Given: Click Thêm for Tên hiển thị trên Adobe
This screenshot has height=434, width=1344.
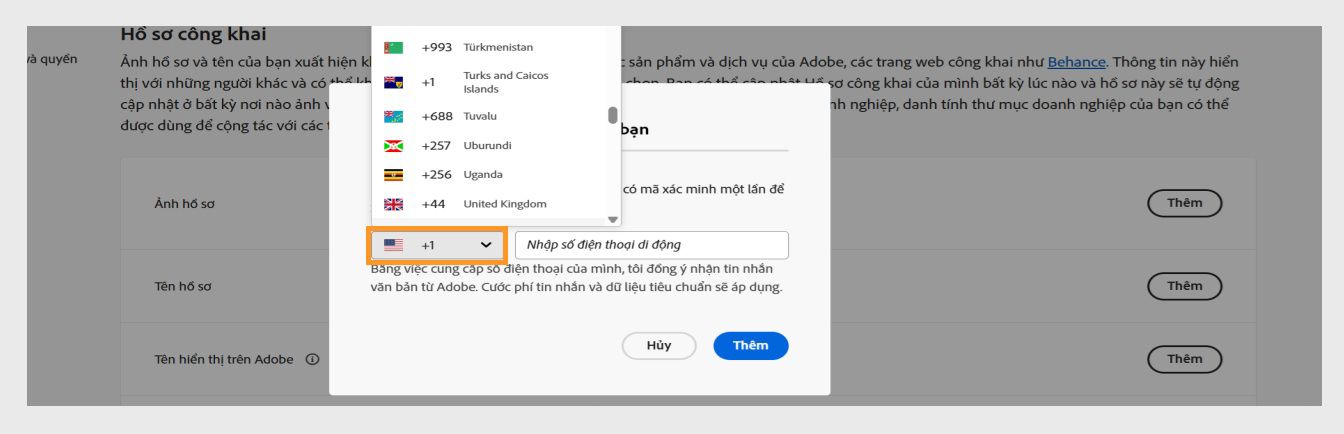Looking at the screenshot, I should coord(1185,359).
